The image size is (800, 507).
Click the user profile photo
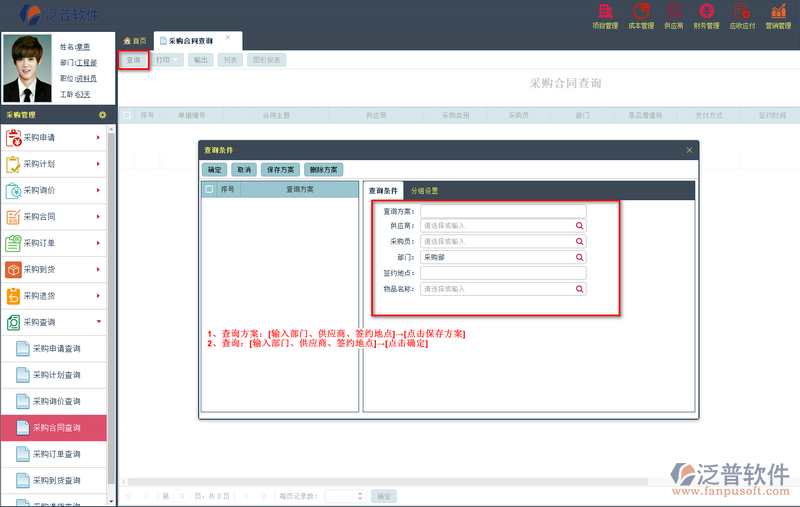click(28, 68)
